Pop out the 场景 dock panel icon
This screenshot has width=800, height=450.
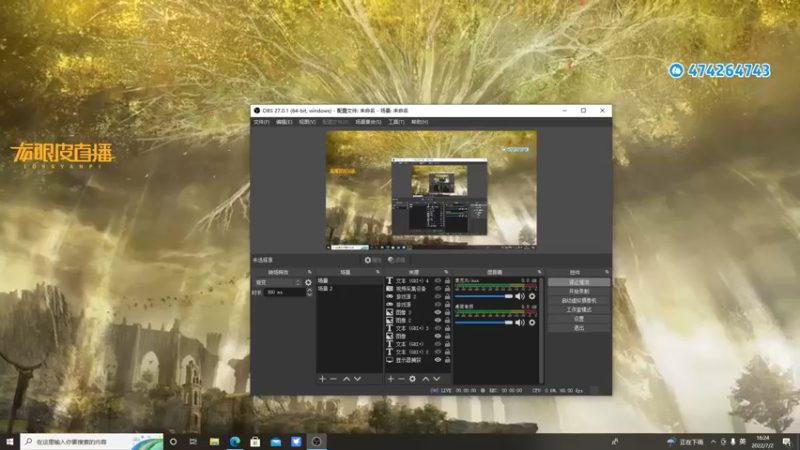(x=378, y=272)
